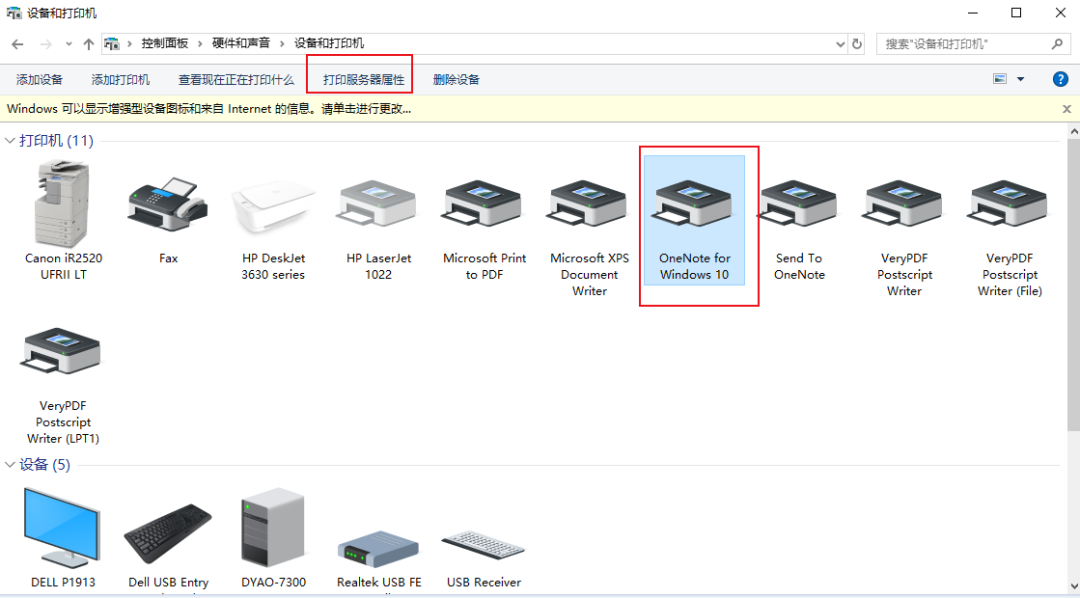
Task: Click 设备和打印机 breadcrumb segment
Action: 329,43
